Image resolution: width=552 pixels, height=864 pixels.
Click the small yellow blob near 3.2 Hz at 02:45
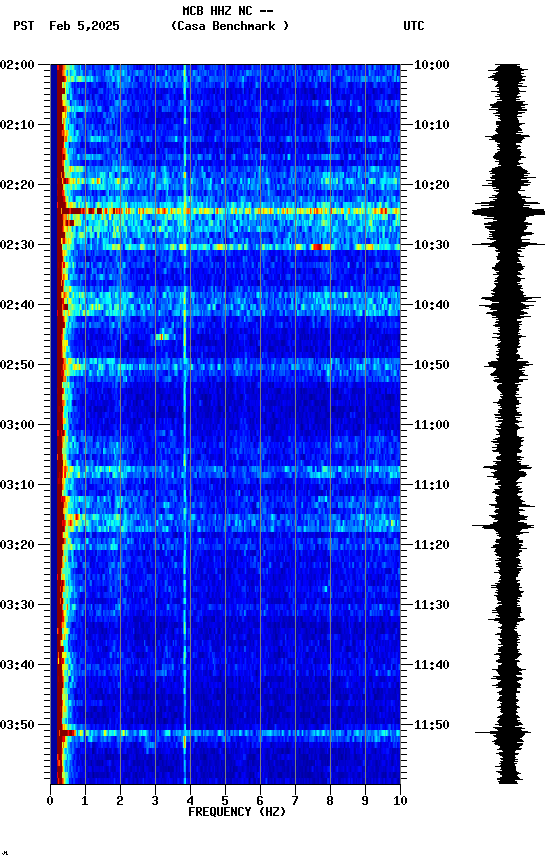pos(163,336)
